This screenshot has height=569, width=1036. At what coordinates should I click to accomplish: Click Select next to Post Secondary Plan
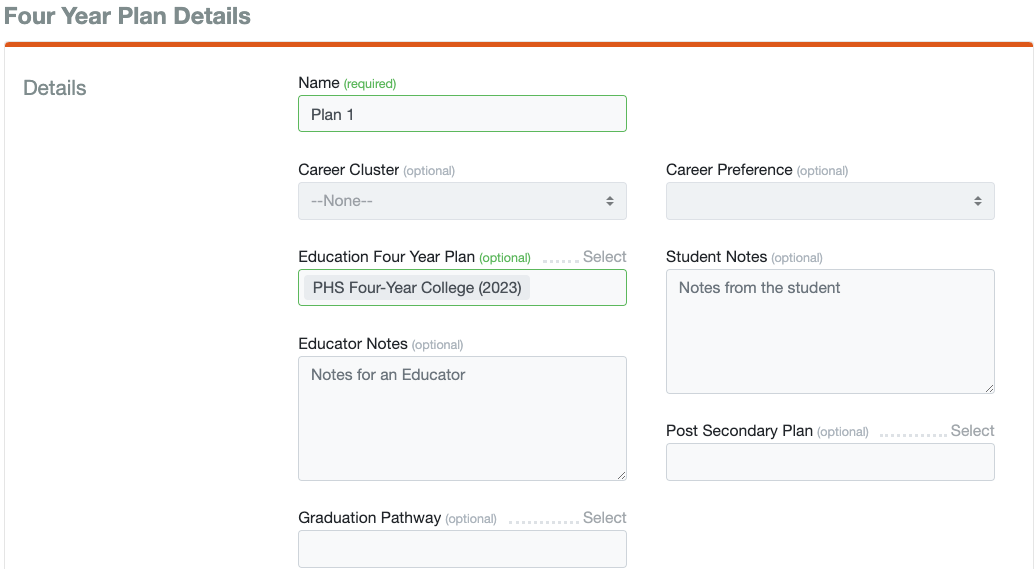coord(972,431)
